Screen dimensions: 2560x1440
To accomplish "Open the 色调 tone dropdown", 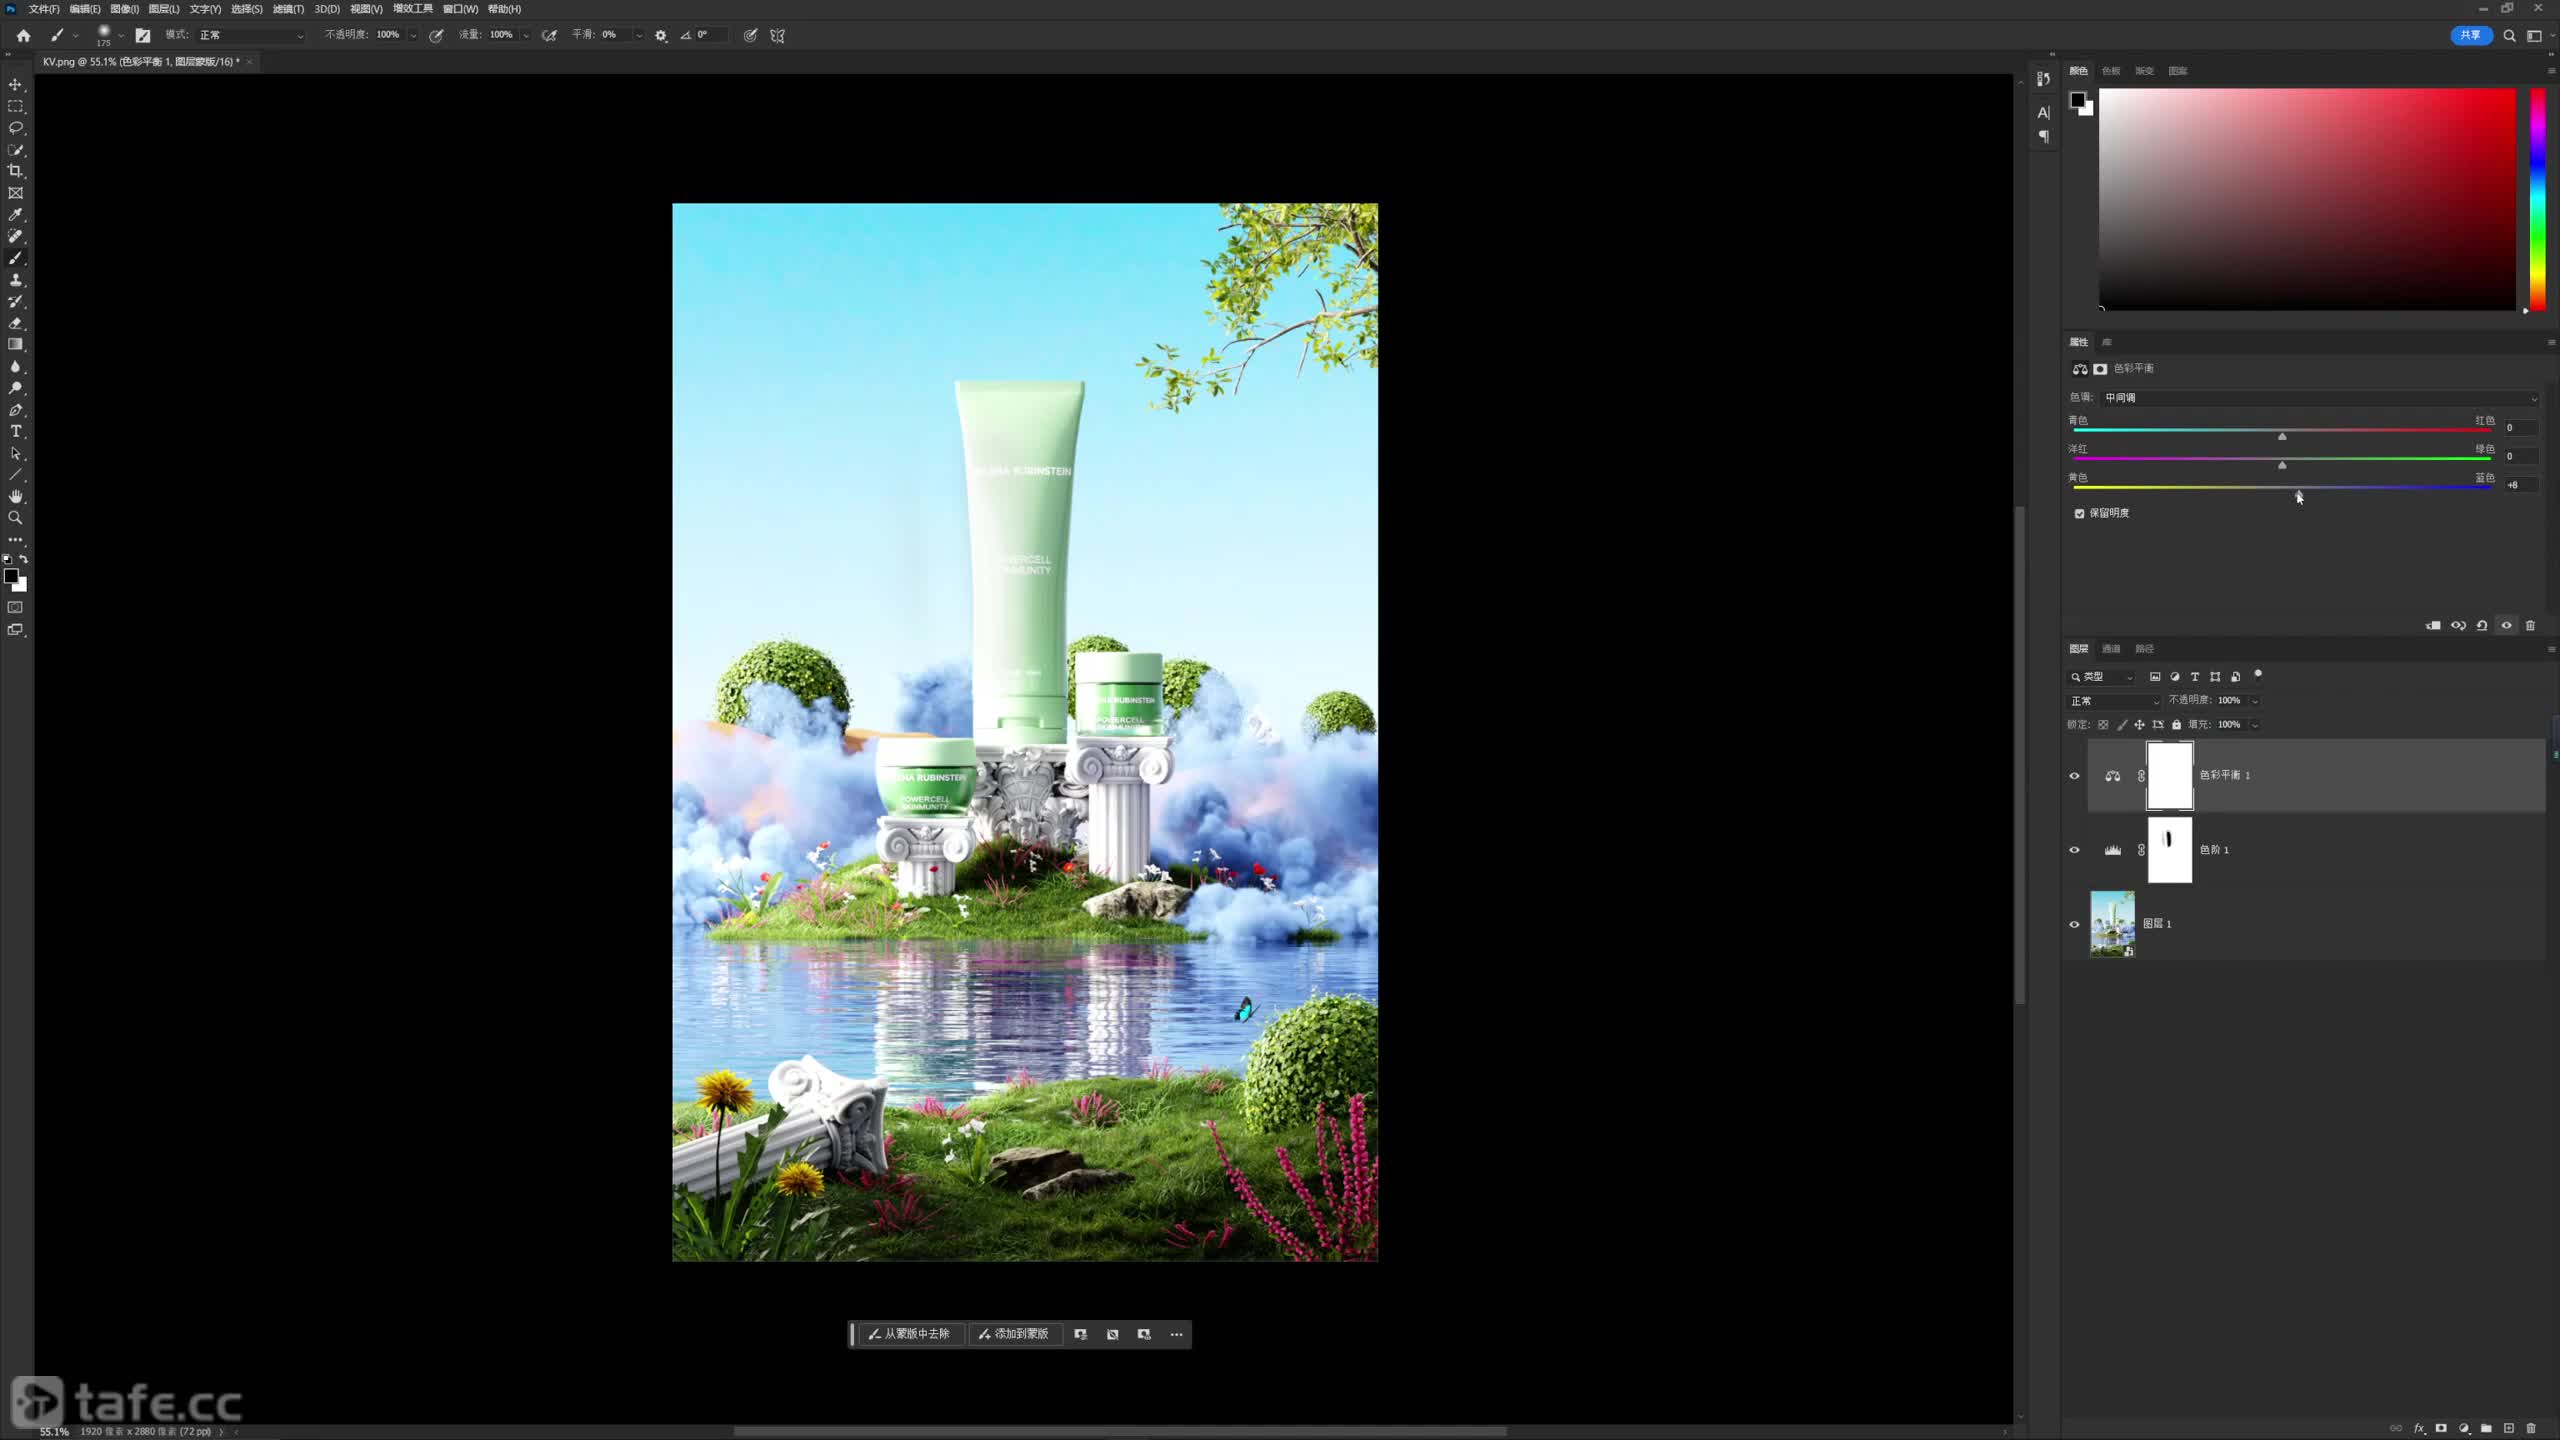I will (2320, 398).
